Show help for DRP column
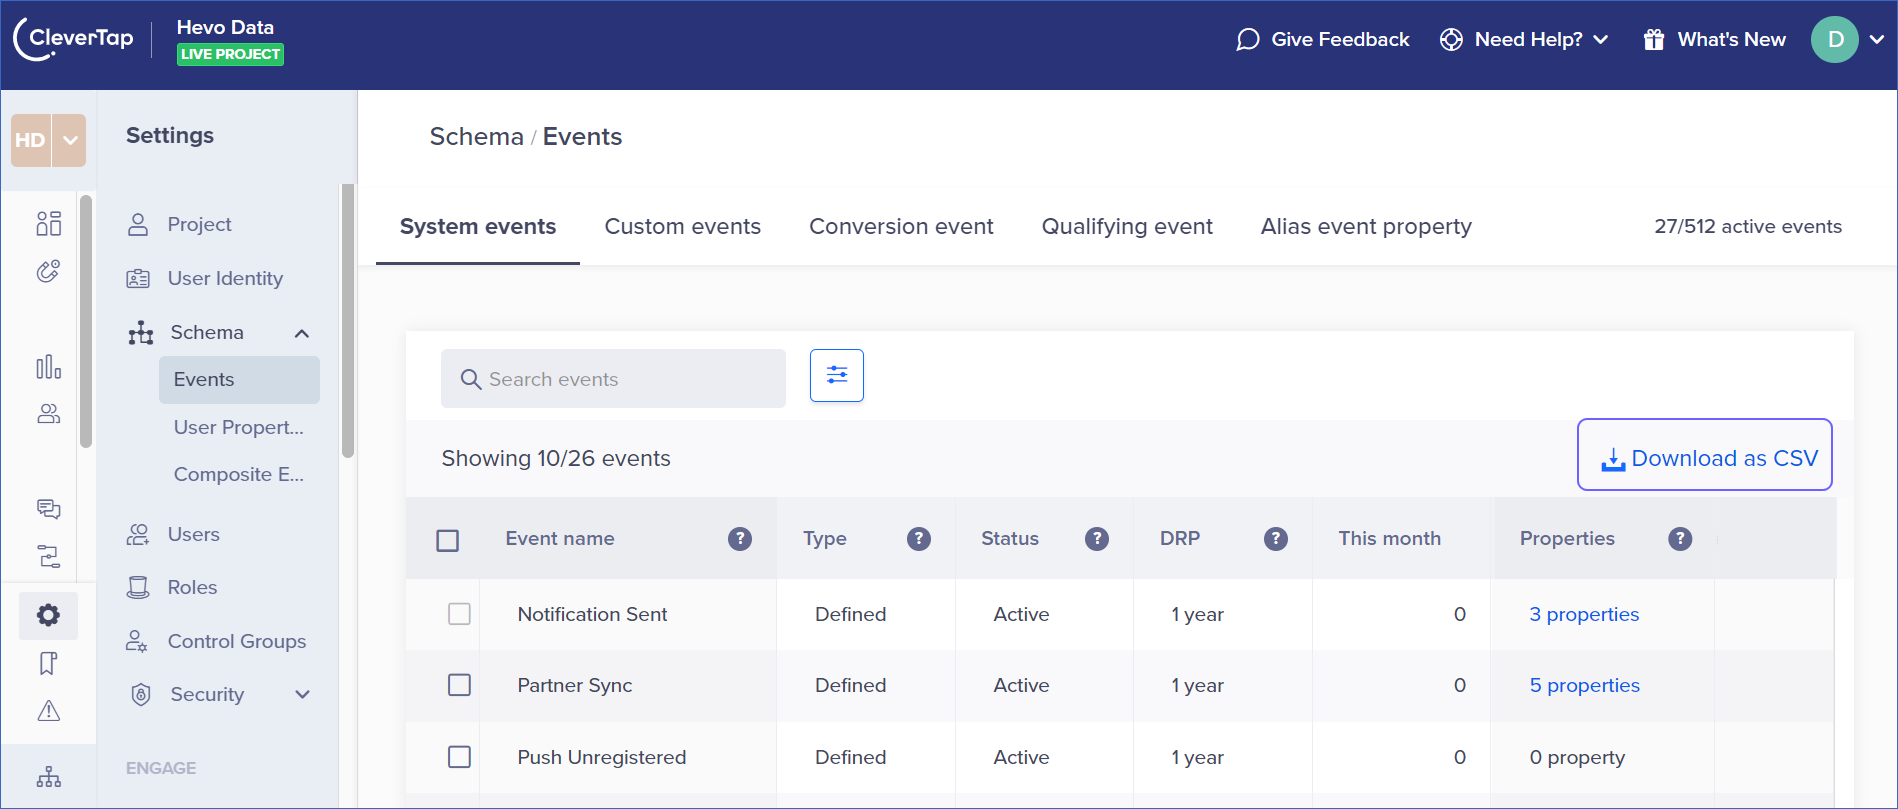 point(1276,539)
